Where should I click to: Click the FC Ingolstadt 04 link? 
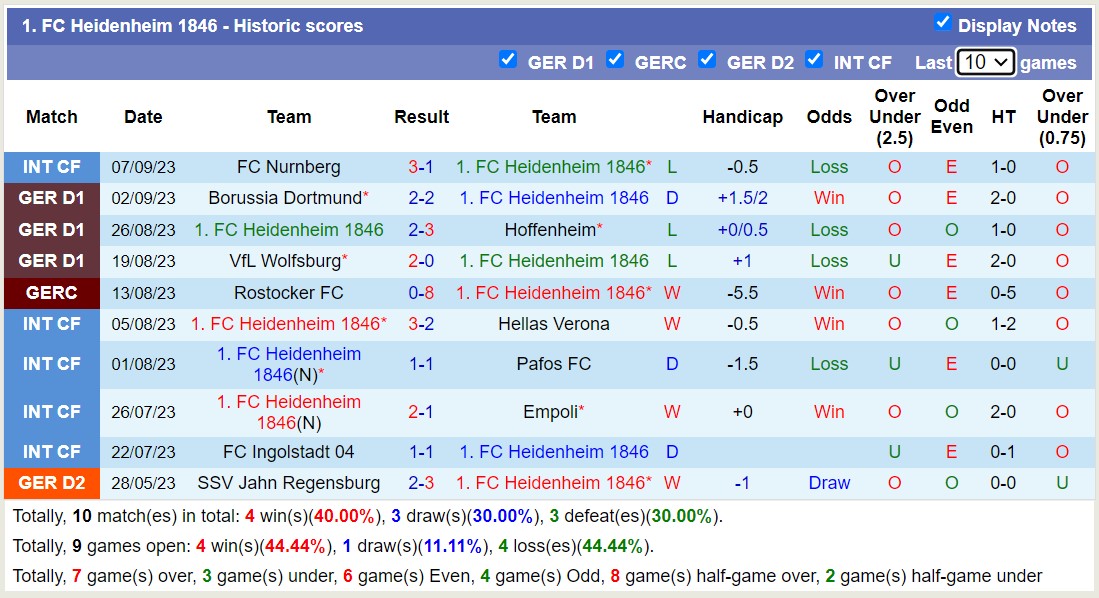289,452
